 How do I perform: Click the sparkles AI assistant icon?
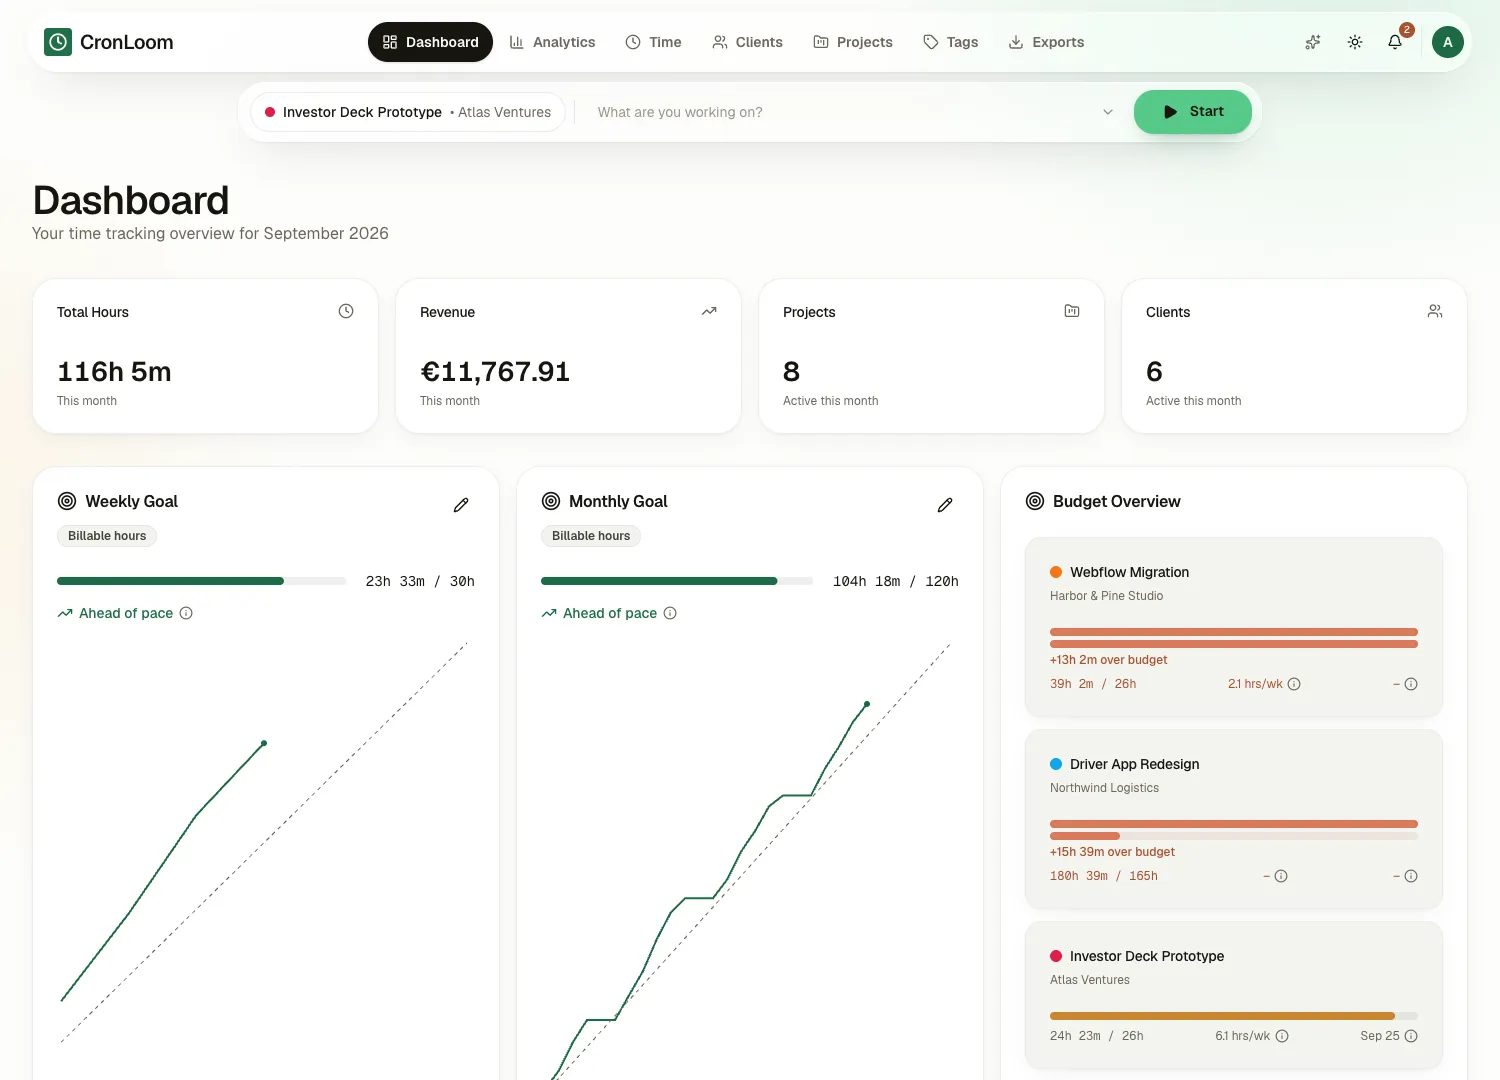pos(1313,42)
